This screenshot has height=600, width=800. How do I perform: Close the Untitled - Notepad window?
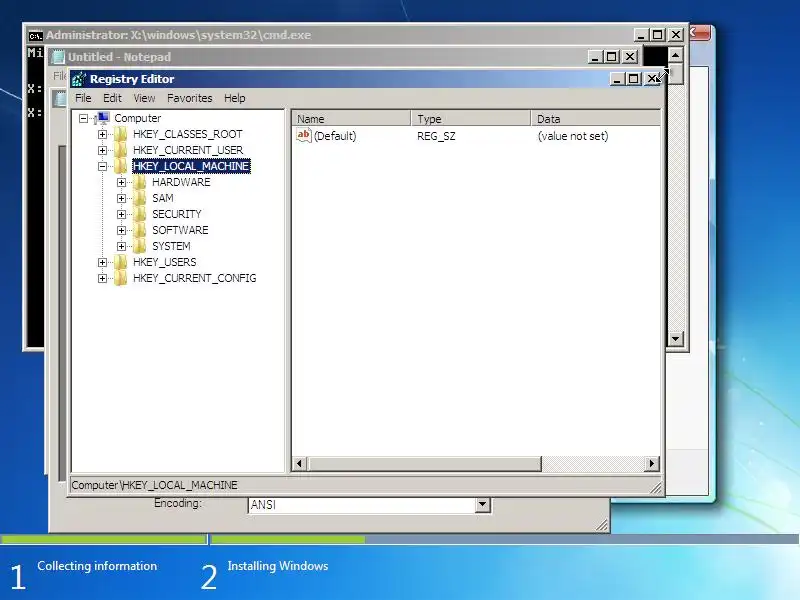tap(630, 57)
